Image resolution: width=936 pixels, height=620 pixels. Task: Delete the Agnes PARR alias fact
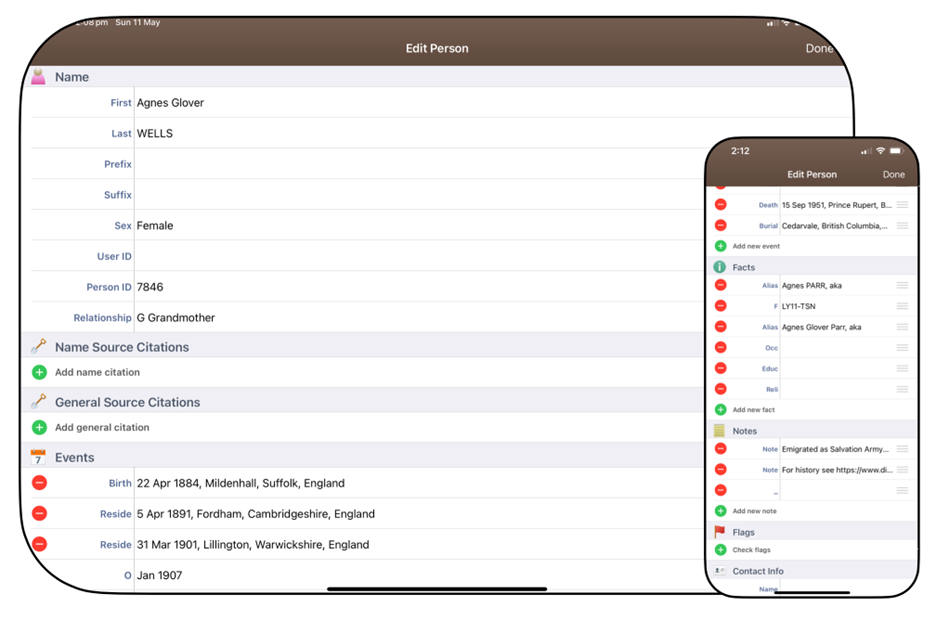[720, 286]
